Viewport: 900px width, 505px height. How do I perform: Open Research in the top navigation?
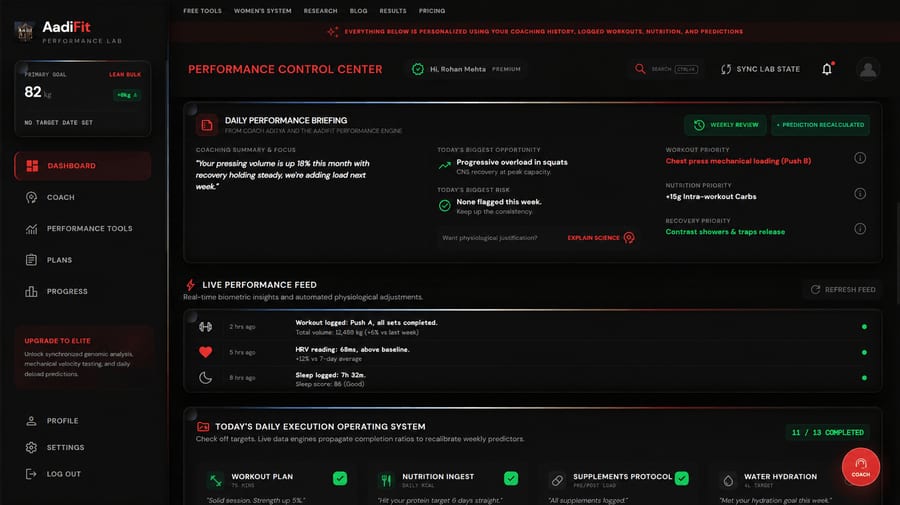click(320, 11)
